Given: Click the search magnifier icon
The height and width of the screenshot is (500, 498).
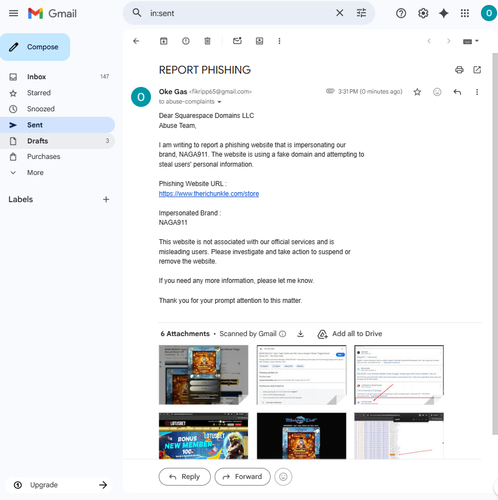Looking at the screenshot, I should (137, 13).
